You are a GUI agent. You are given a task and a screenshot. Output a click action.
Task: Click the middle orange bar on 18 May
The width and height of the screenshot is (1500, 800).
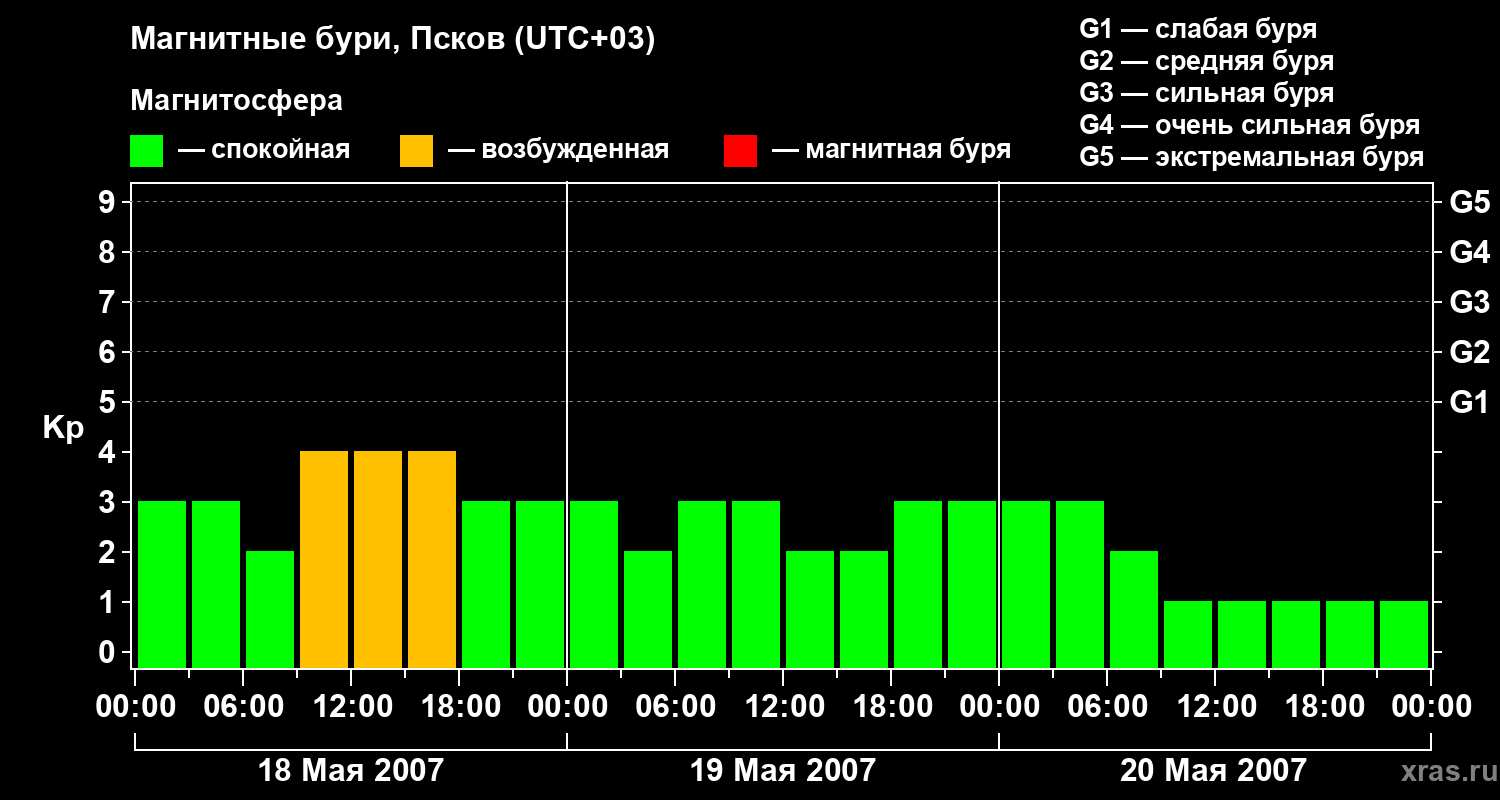(378, 559)
